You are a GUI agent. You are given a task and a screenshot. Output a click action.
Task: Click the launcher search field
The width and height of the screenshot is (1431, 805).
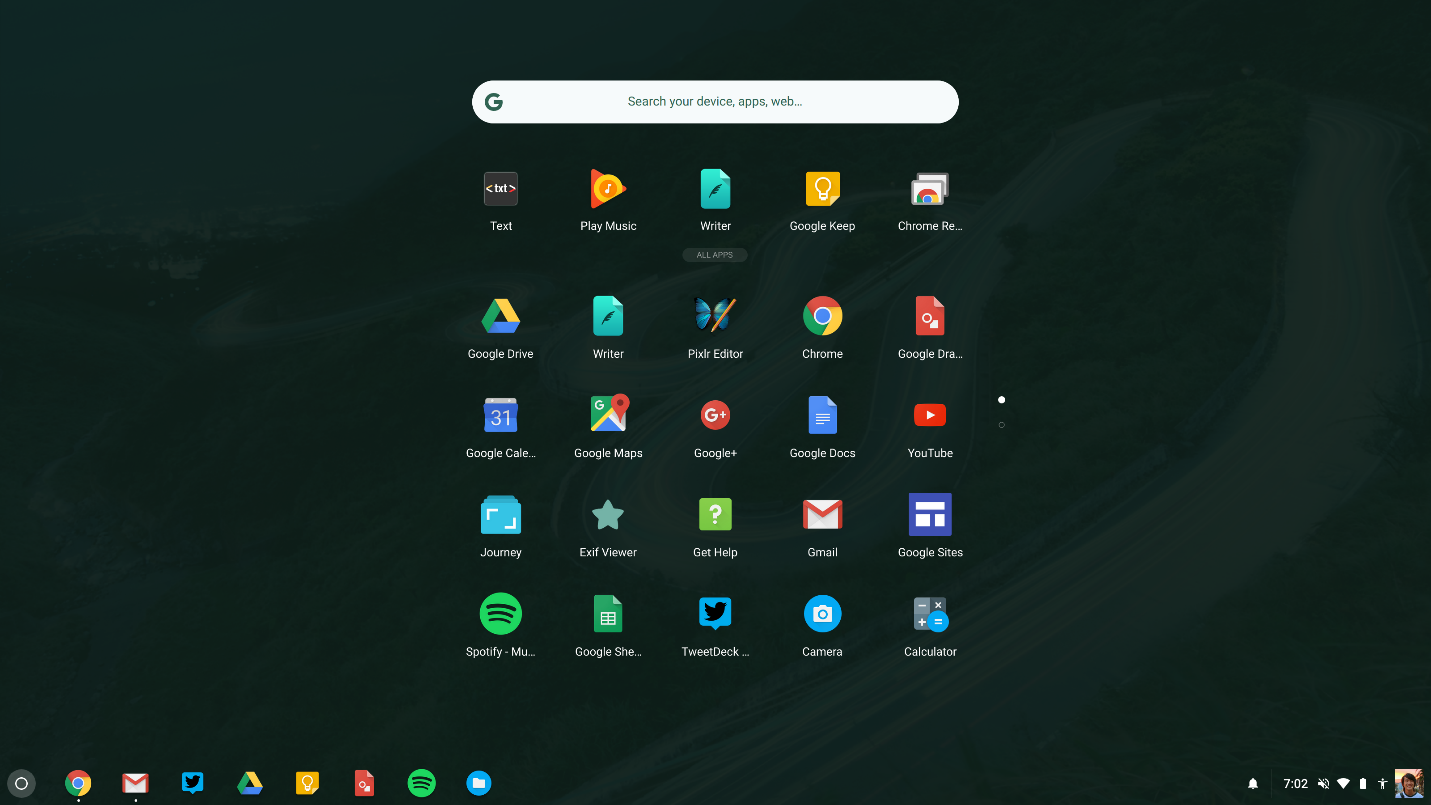pos(715,102)
